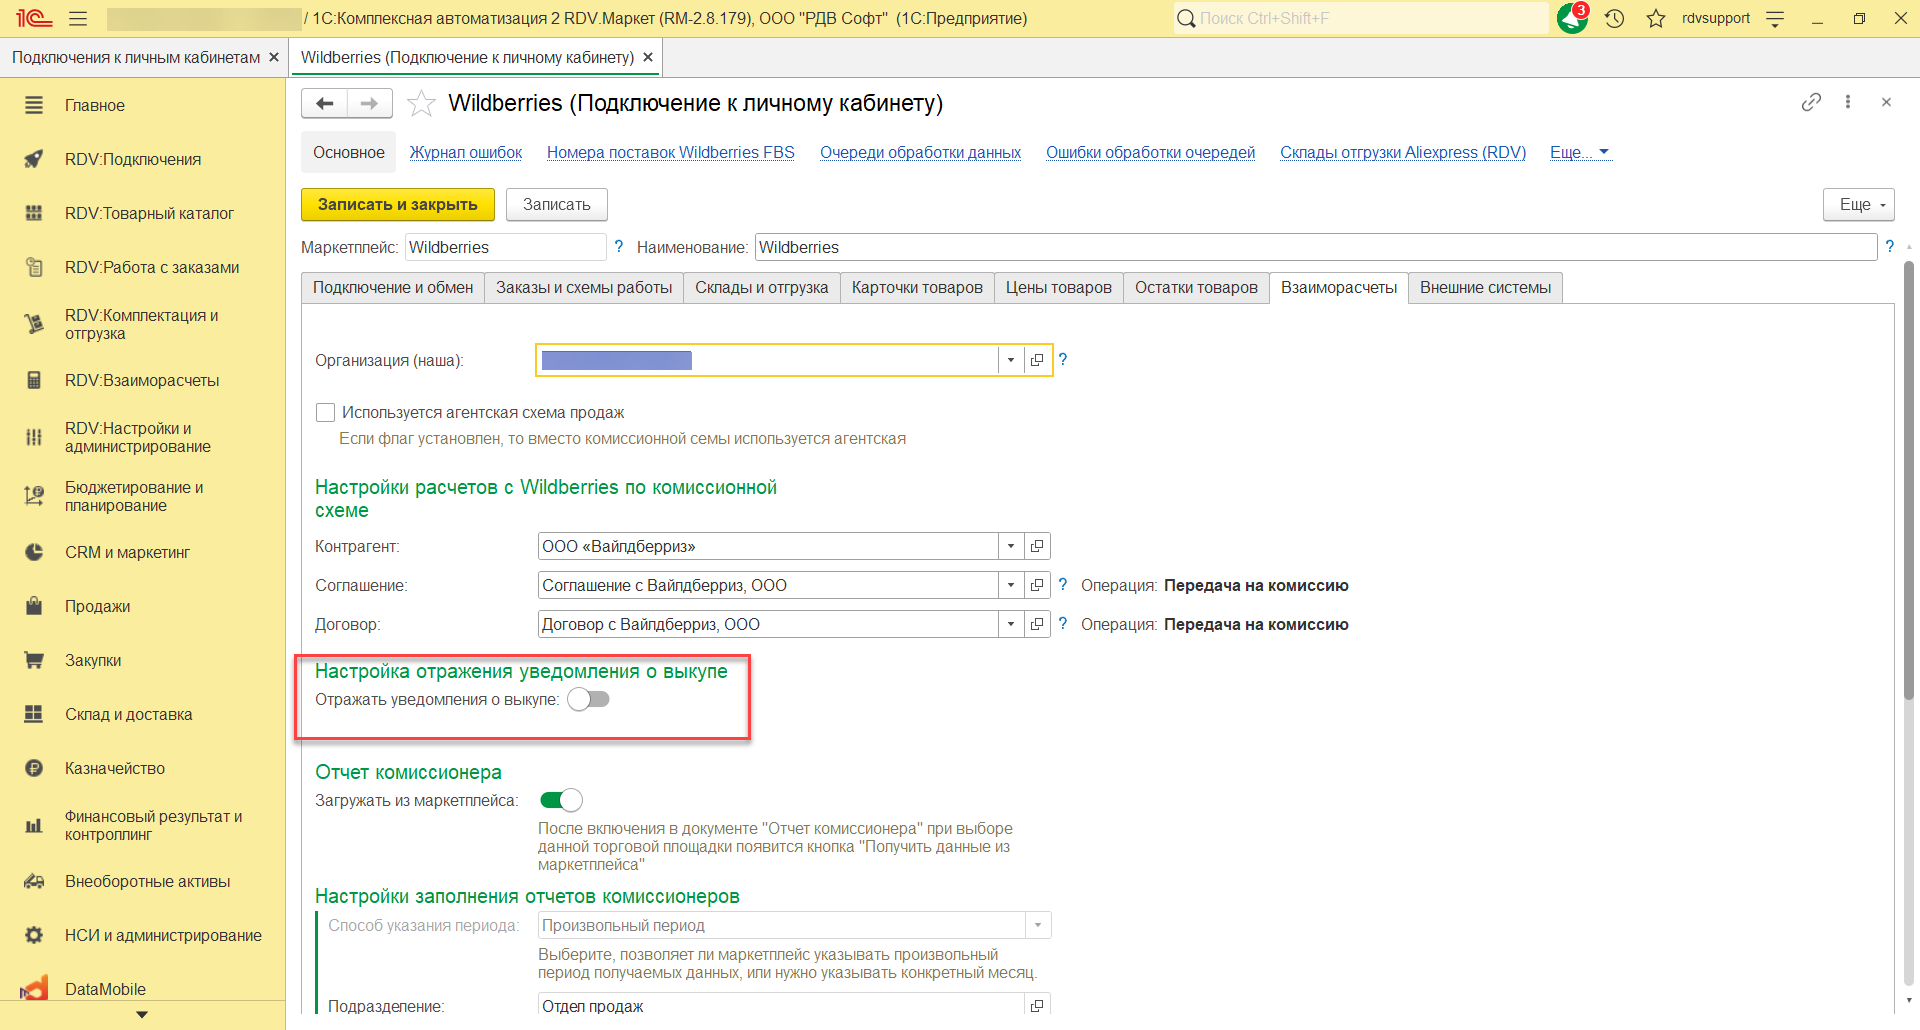Add Wildberries form to favorites star
This screenshot has width=1920, height=1030.
point(422,103)
